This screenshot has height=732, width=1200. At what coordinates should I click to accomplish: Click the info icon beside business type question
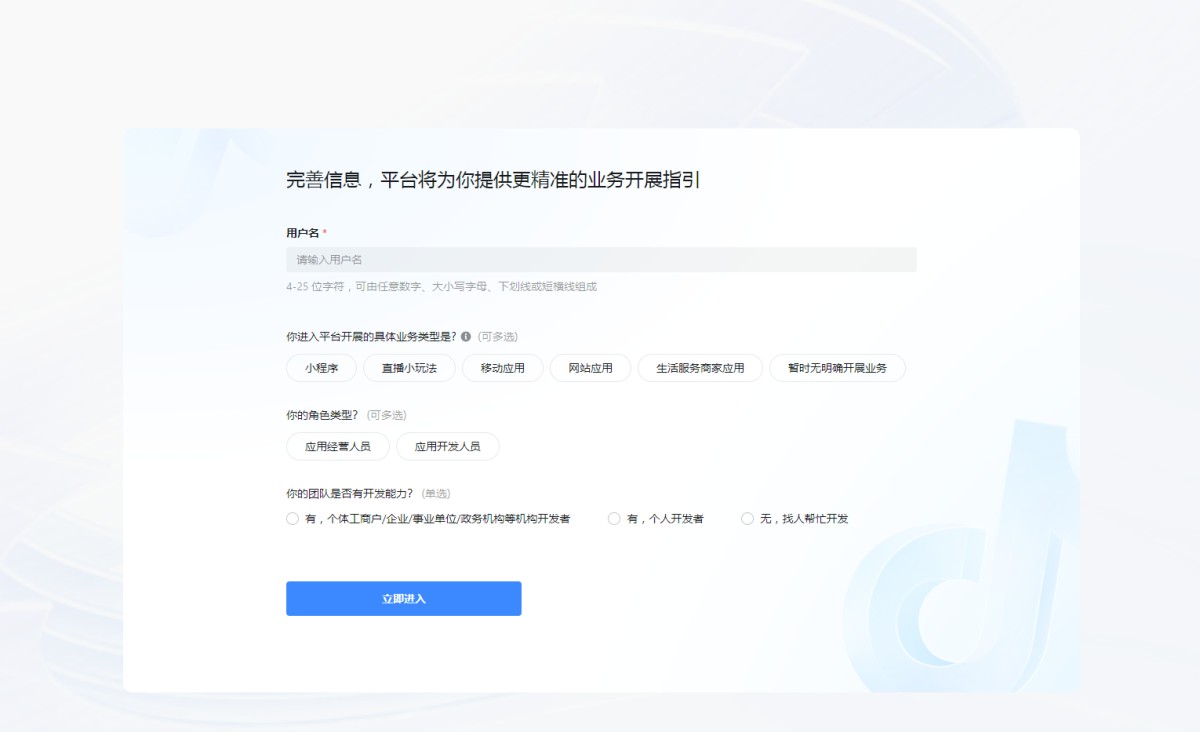tap(466, 337)
